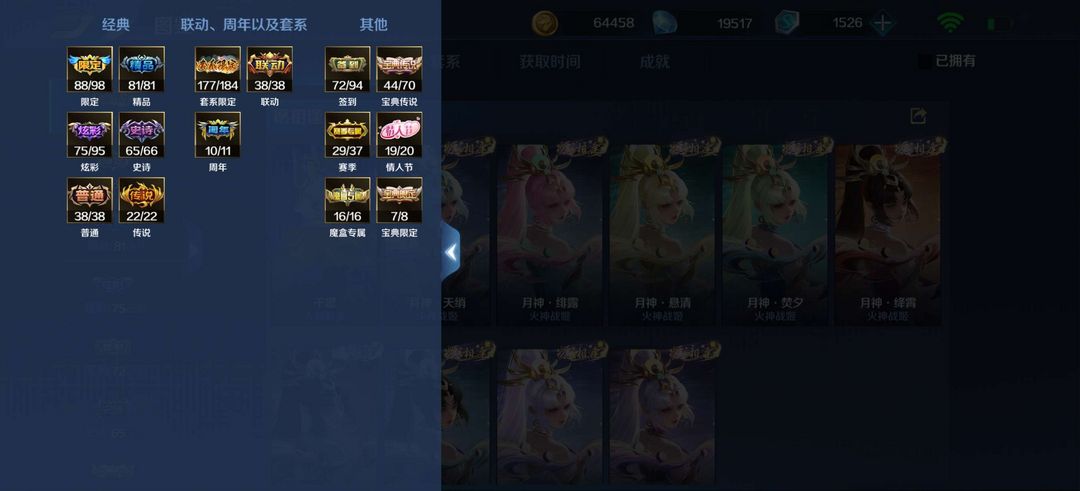This screenshot has width=1080, height=491.
Task: Toggle the 已拥有 owned checkbox
Action: click(x=925, y=61)
